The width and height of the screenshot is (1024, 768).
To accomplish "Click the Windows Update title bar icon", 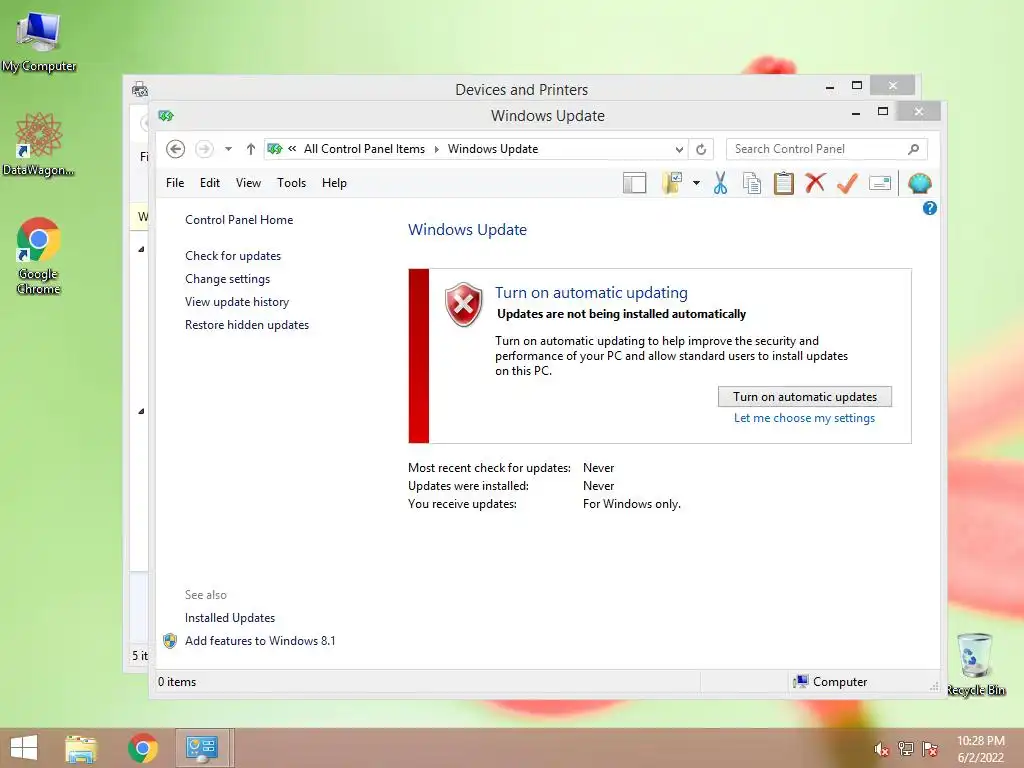I will click(x=166, y=116).
